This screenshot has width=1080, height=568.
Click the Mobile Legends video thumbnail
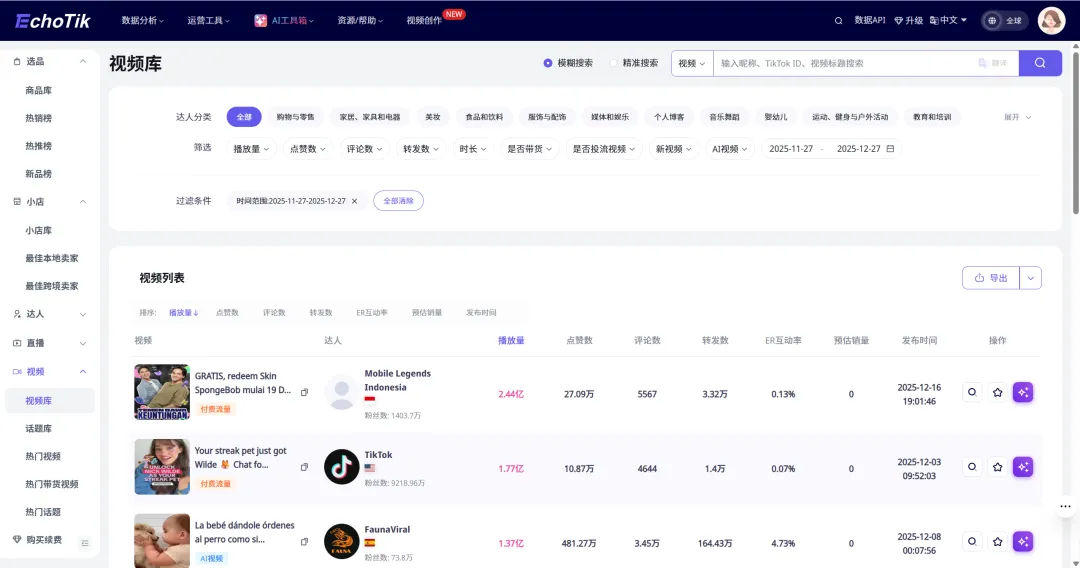(x=162, y=392)
